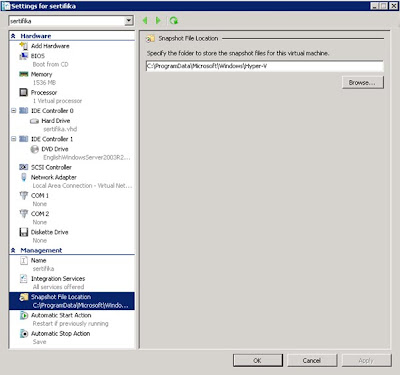
Task: Click the SCSI Controller icon
Action: (24, 167)
